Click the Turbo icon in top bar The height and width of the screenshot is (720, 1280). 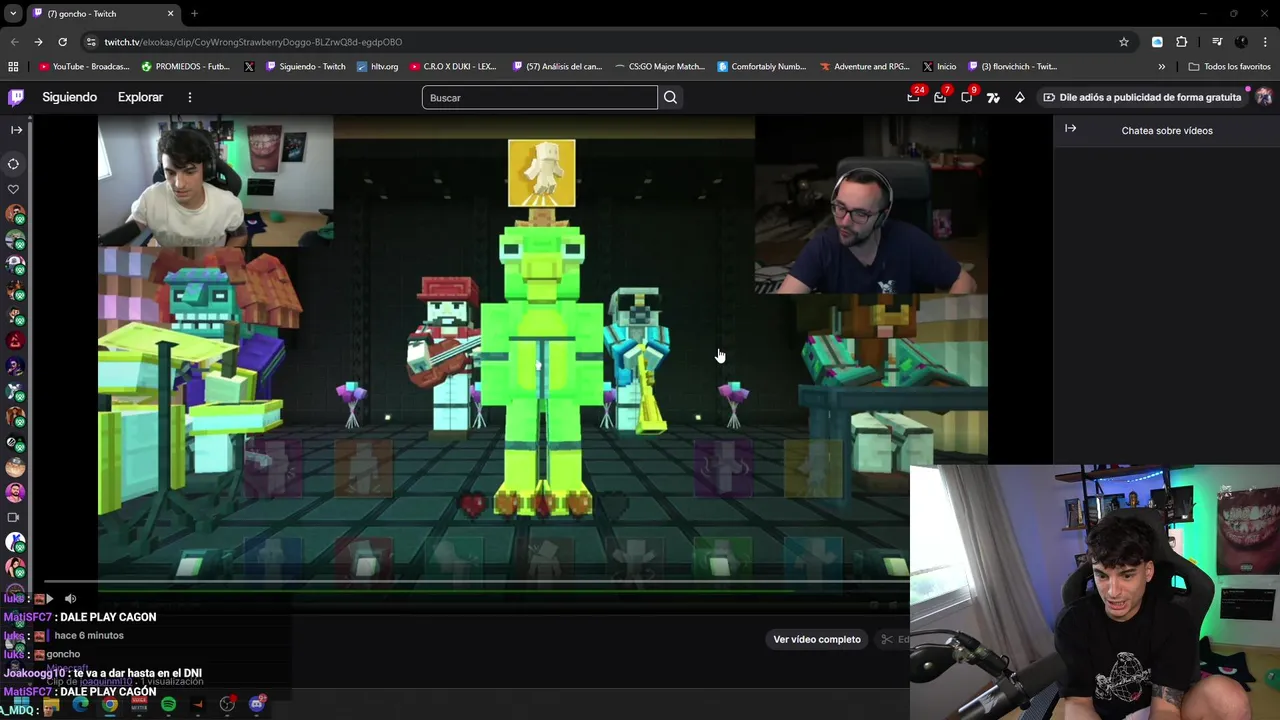tap(993, 97)
